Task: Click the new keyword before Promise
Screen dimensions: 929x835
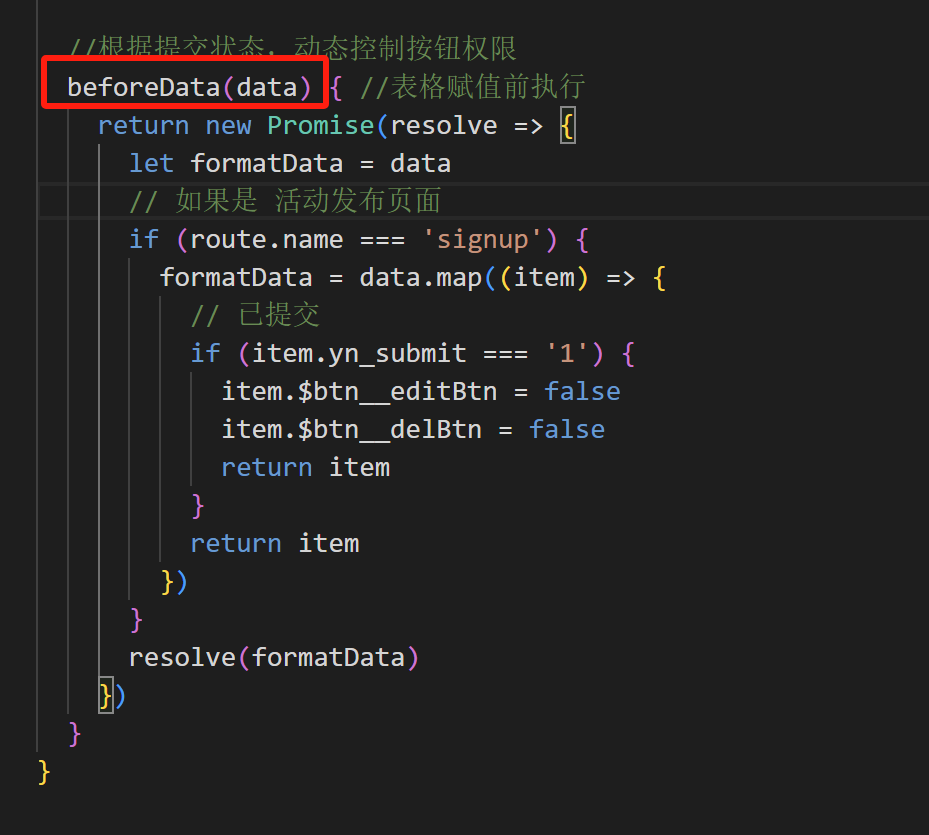Action: [x=228, y=126]
